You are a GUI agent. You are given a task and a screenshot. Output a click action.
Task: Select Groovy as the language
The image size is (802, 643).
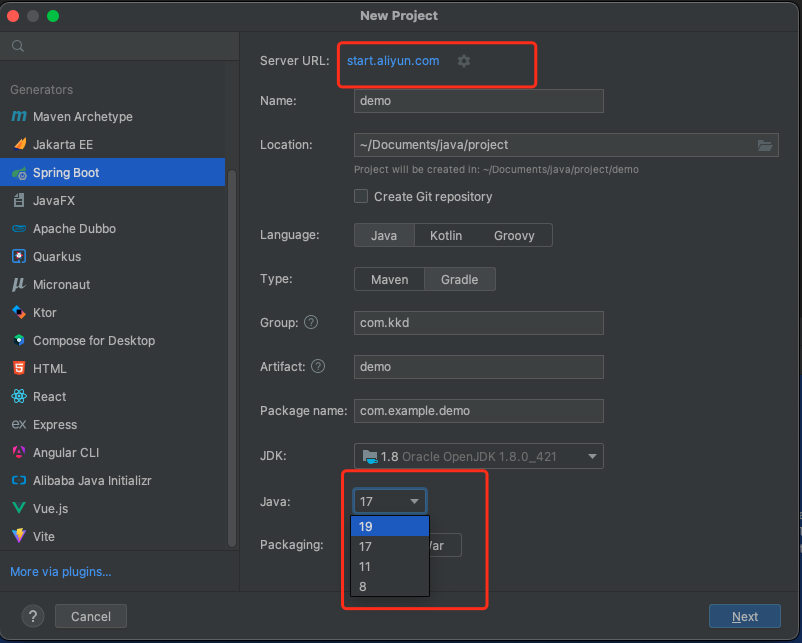click(x=514, y=235)
